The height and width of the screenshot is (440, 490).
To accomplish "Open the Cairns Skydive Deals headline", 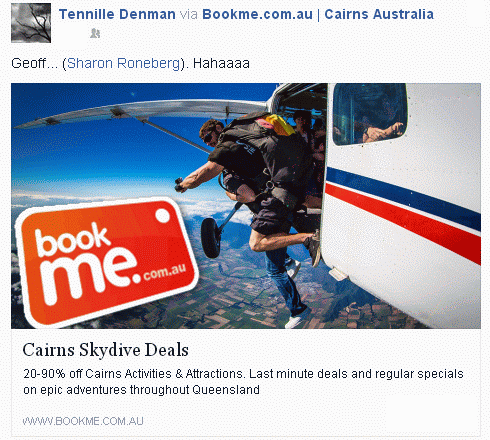I will pyautogui.click(x=106, y=350).
